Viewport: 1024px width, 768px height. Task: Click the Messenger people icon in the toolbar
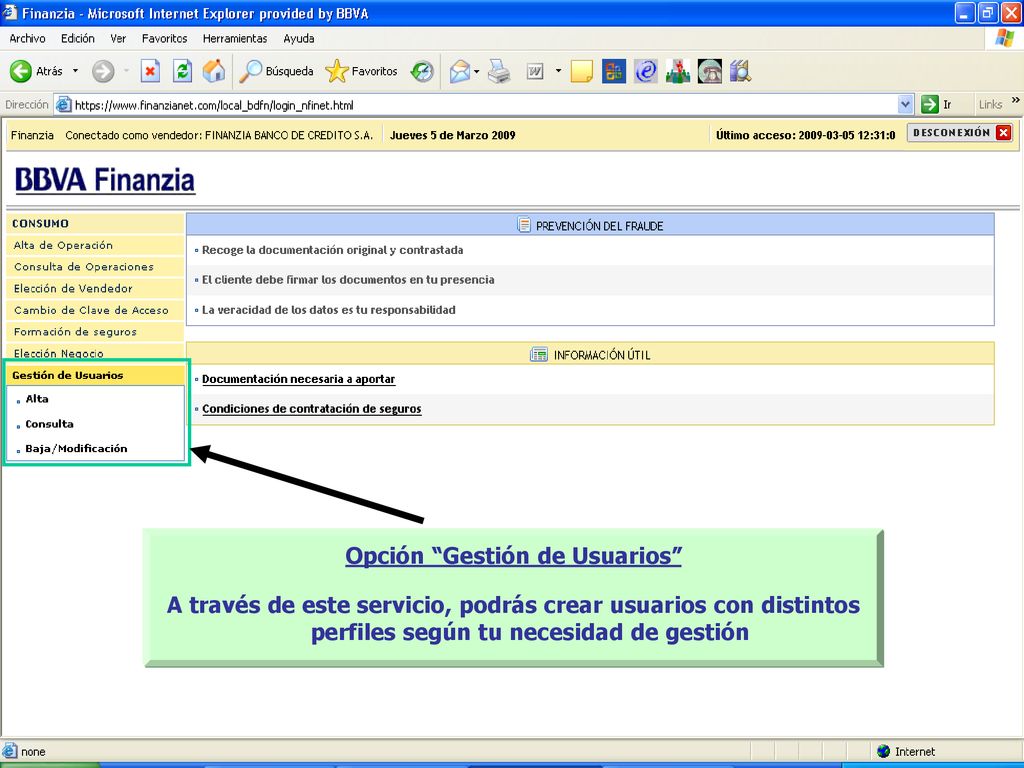click(x=677, y=71)
